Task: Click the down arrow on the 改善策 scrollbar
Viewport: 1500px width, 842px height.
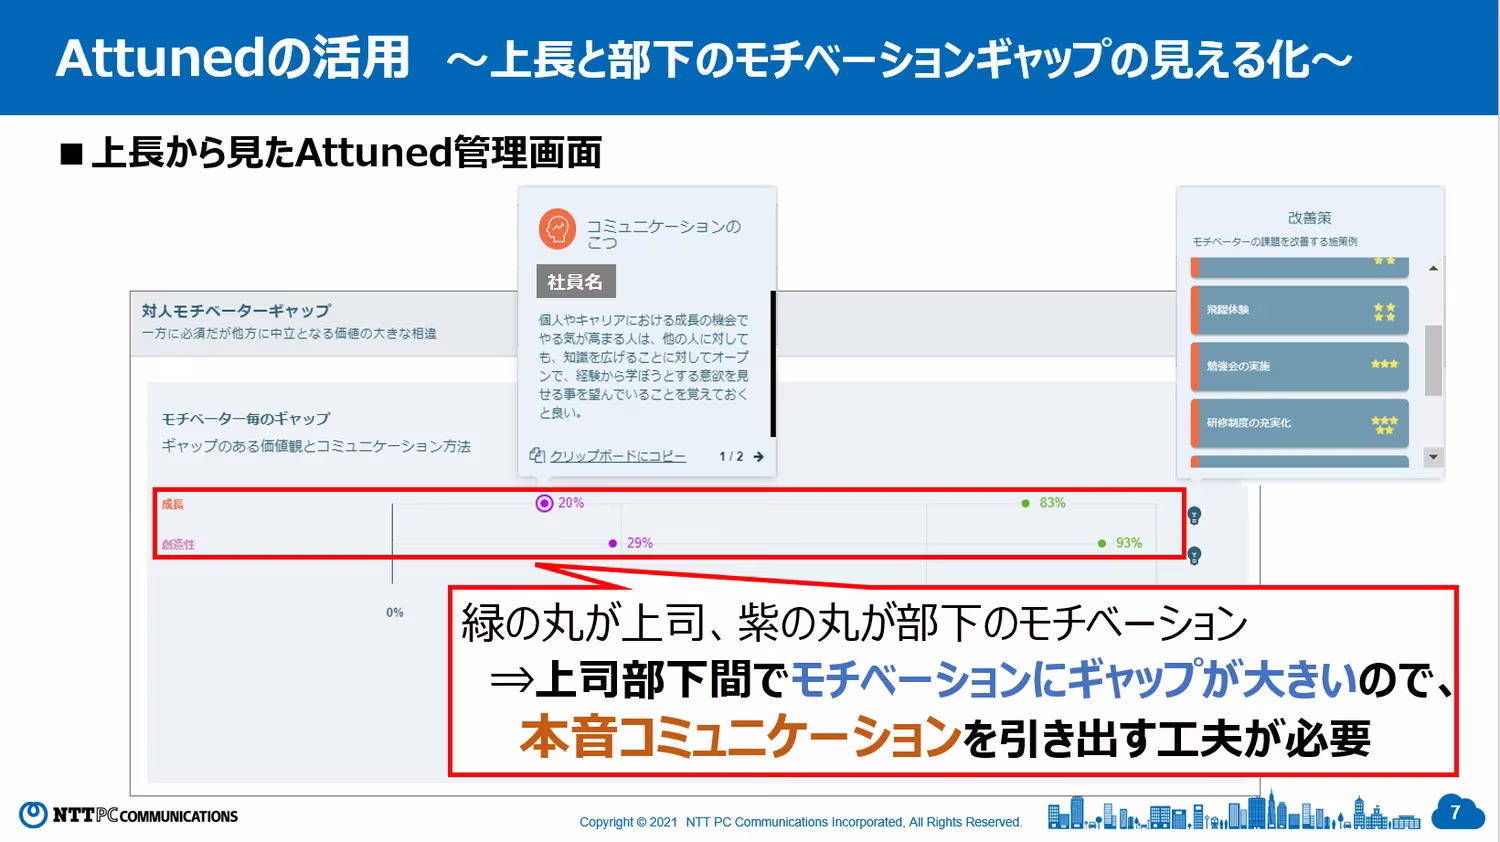Action: 1432,458
